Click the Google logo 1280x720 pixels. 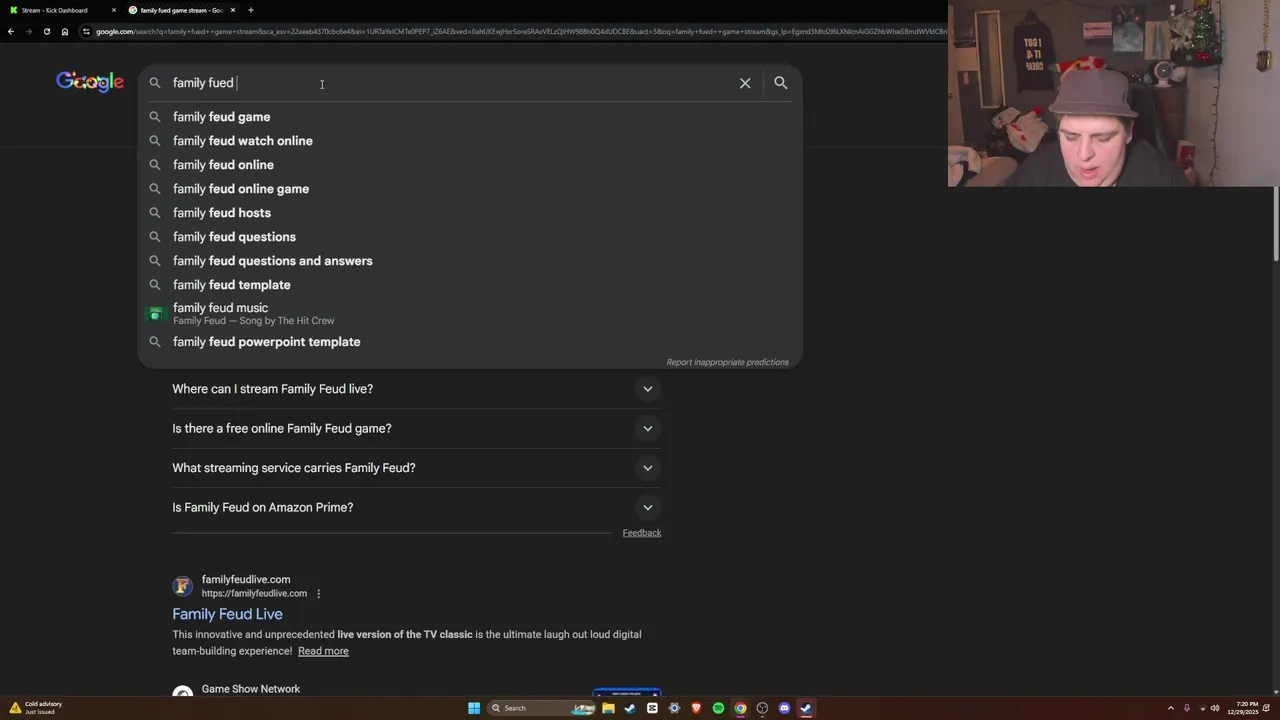[x=90, y=82]
